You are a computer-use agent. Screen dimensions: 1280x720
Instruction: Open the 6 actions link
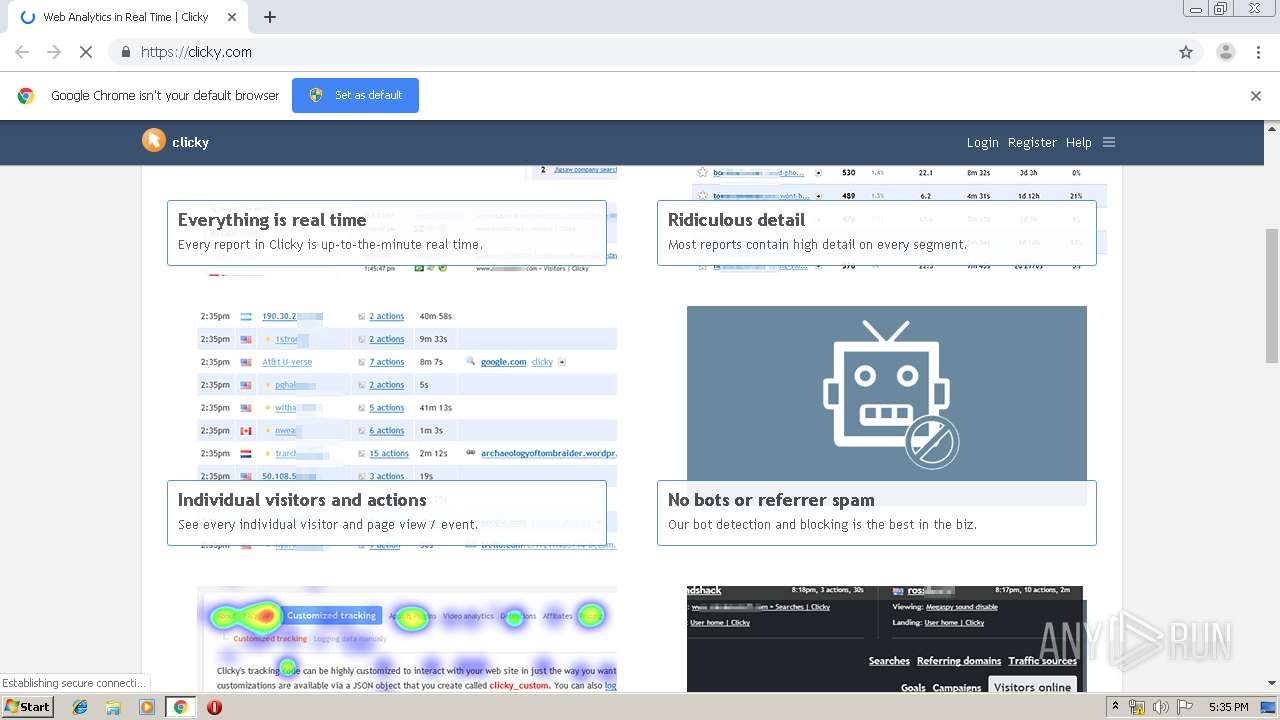click(387, 431)
